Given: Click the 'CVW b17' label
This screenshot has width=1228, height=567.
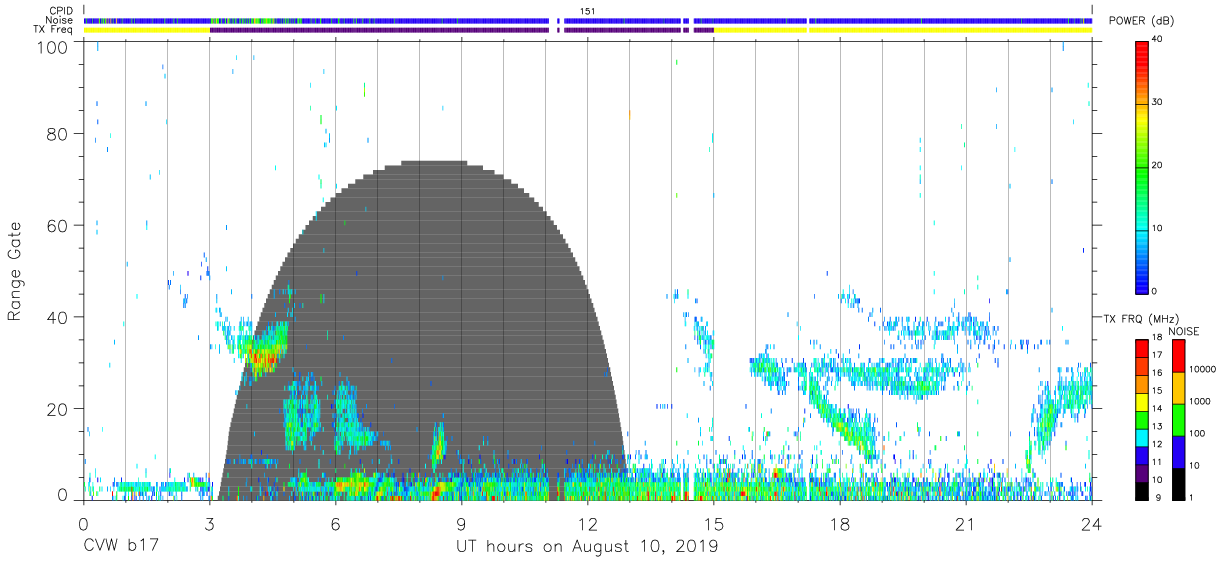Looking at the screenshot, I should coord(121,547).
